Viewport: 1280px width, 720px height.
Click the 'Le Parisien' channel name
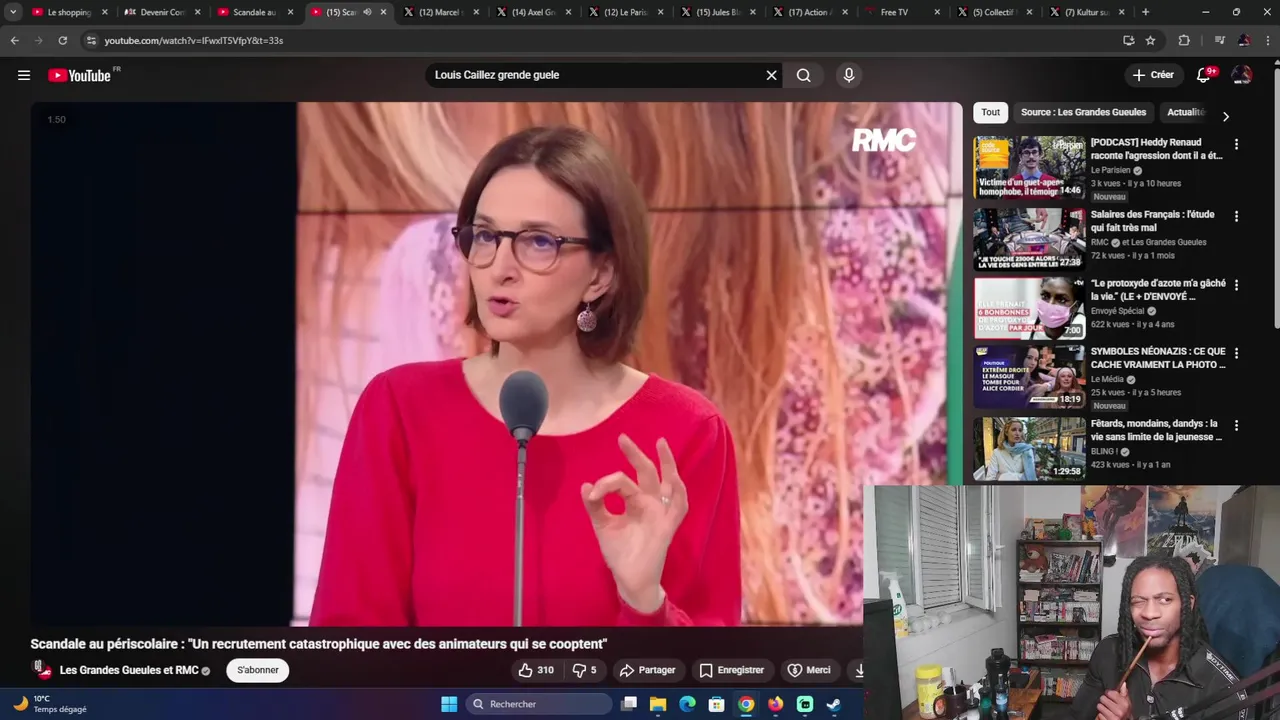1110,170
